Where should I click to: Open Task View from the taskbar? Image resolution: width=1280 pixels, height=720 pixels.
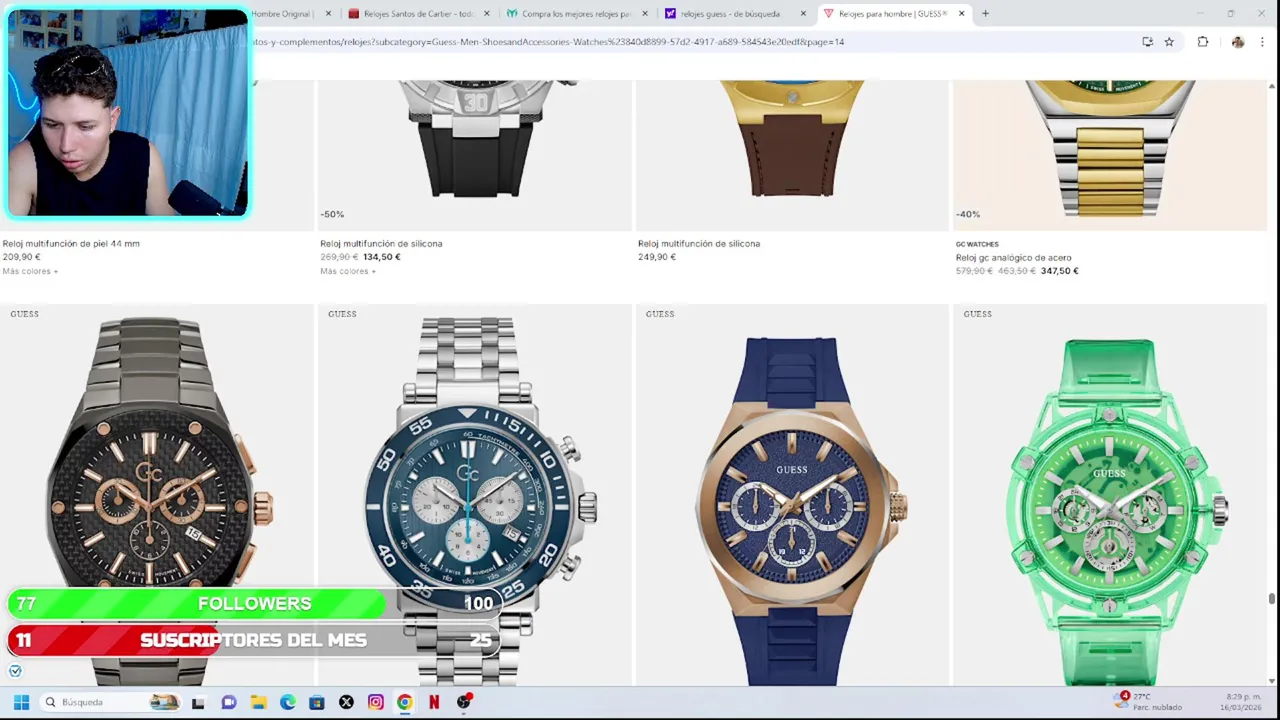(x=198, y=702)
